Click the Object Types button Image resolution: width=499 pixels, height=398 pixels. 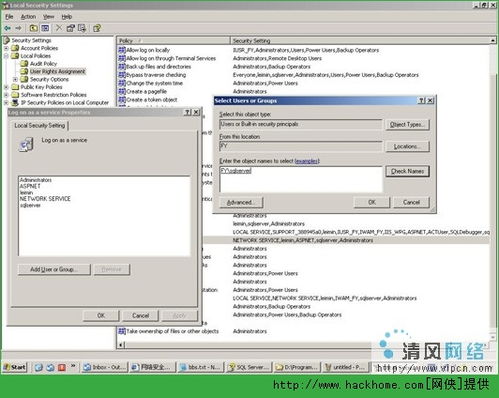[407, 124]
